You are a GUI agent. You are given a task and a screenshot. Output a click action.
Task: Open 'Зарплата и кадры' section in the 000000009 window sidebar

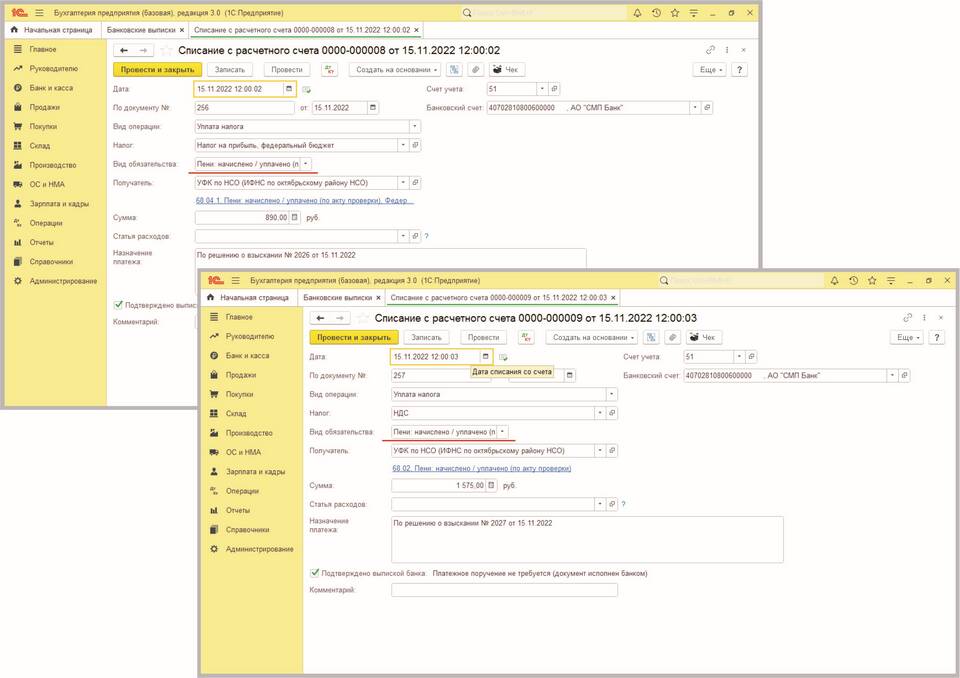255,472
